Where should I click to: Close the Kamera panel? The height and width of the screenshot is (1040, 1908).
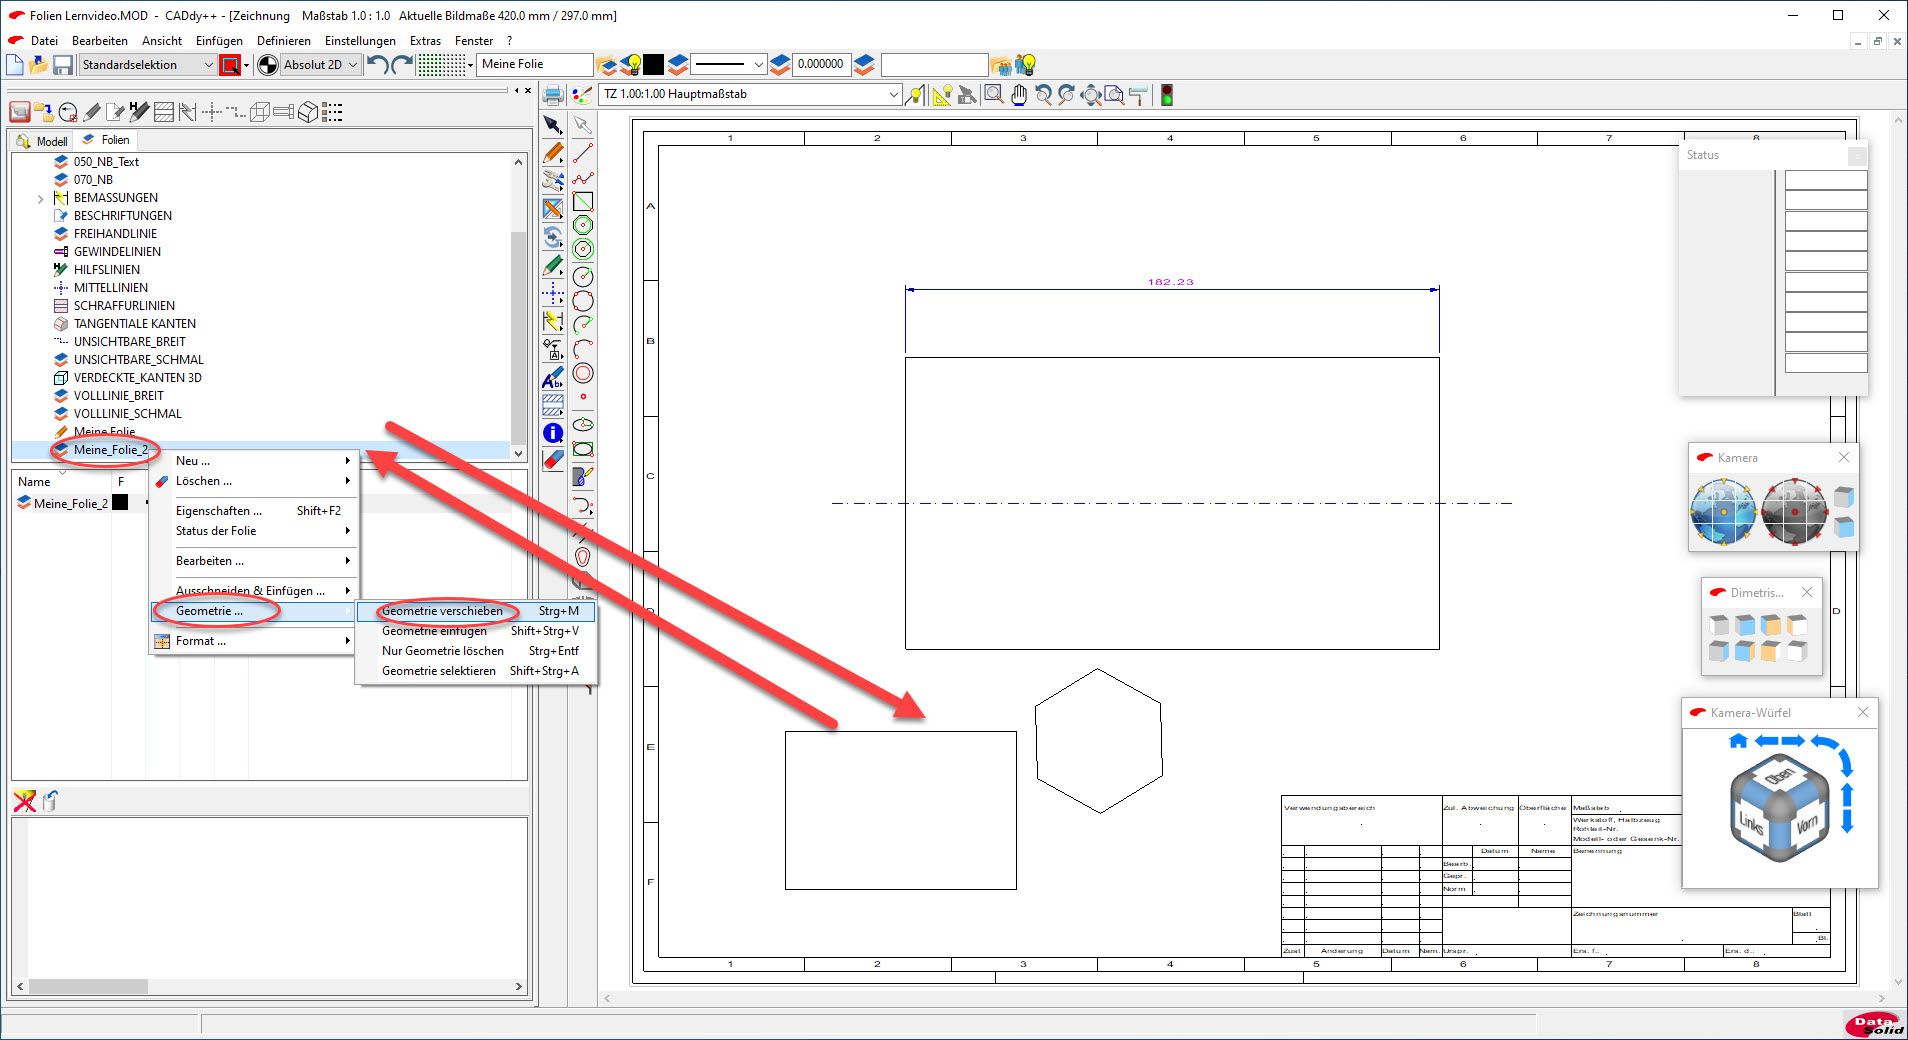[x=1844, y=457]
